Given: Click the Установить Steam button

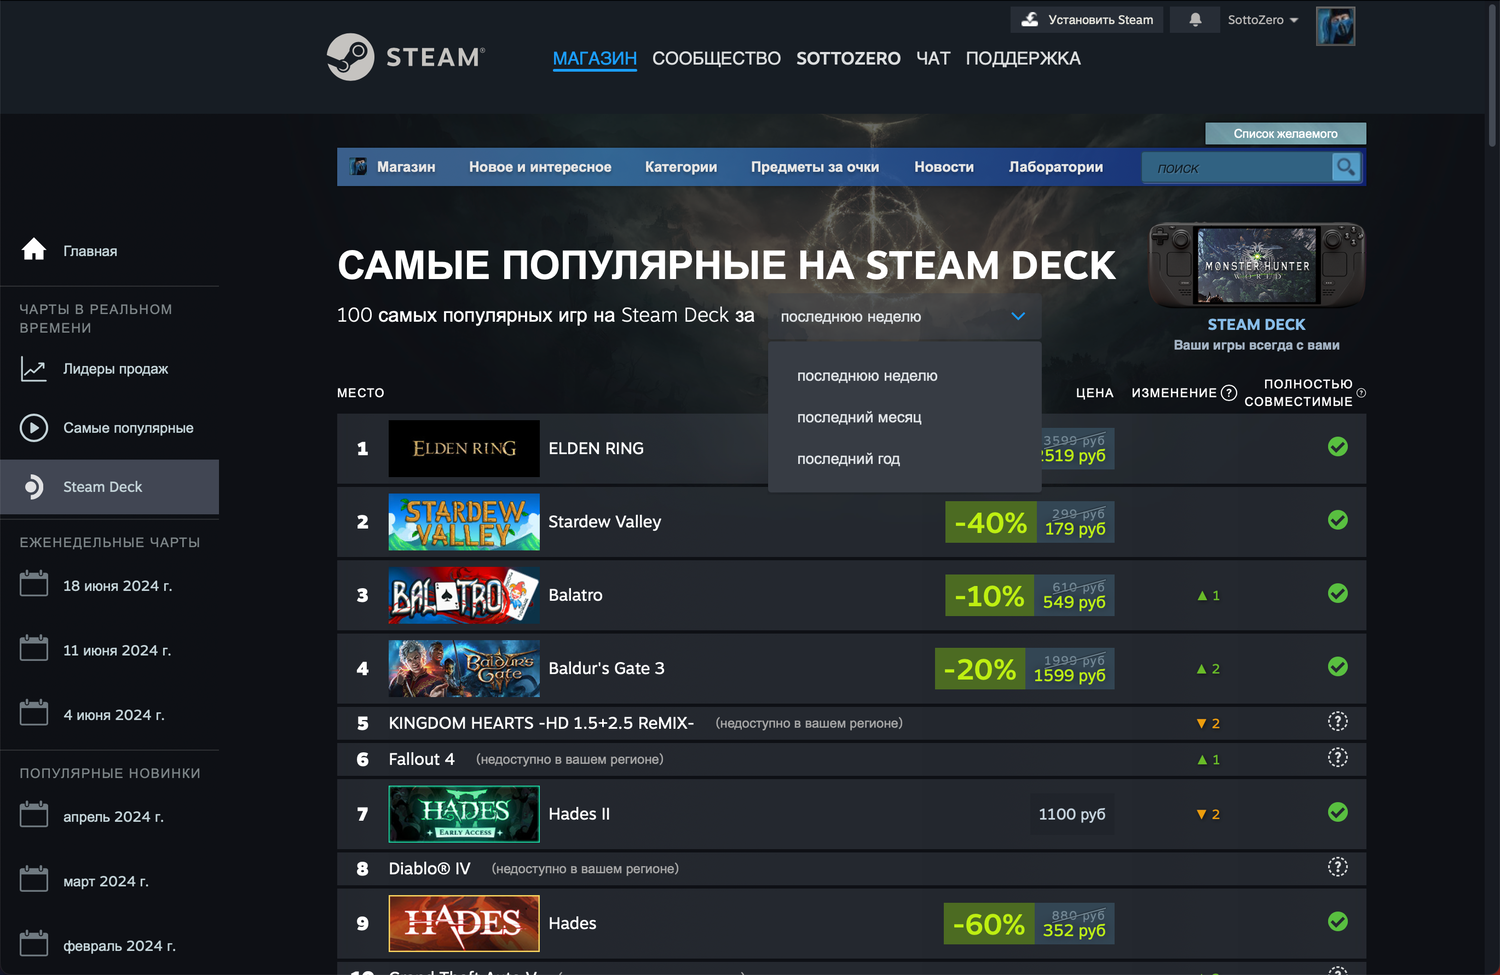Looking at the screenshot, I should pyautogui.click(x=1087, y=20).
